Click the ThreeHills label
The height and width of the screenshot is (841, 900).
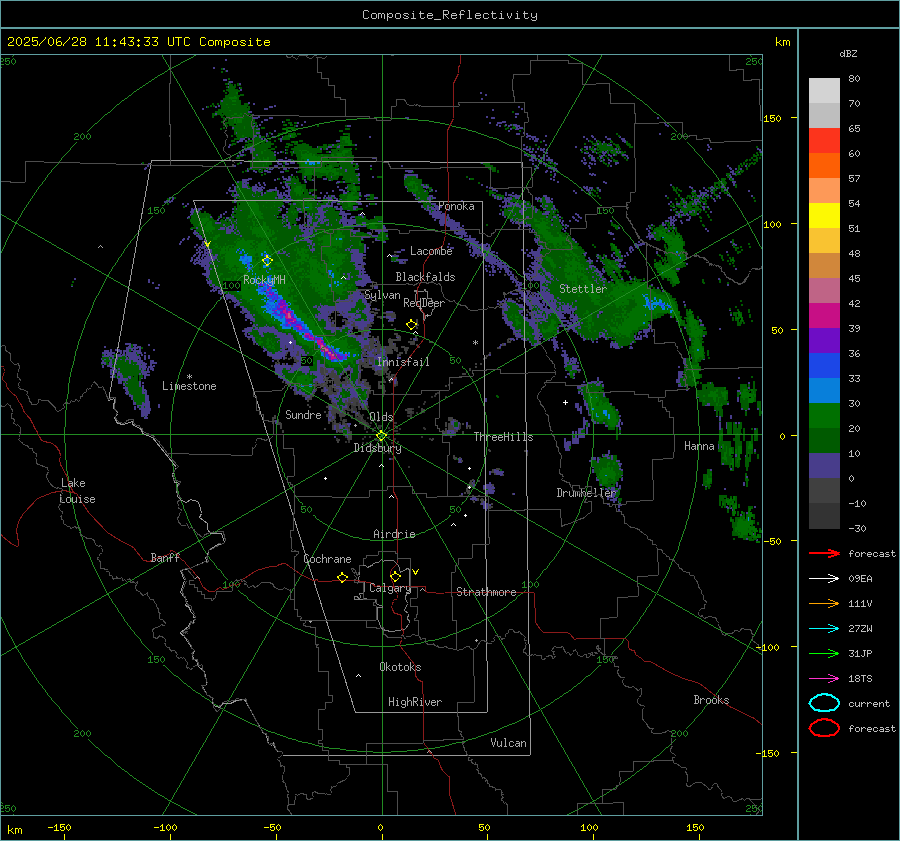(x=503, y=437)
